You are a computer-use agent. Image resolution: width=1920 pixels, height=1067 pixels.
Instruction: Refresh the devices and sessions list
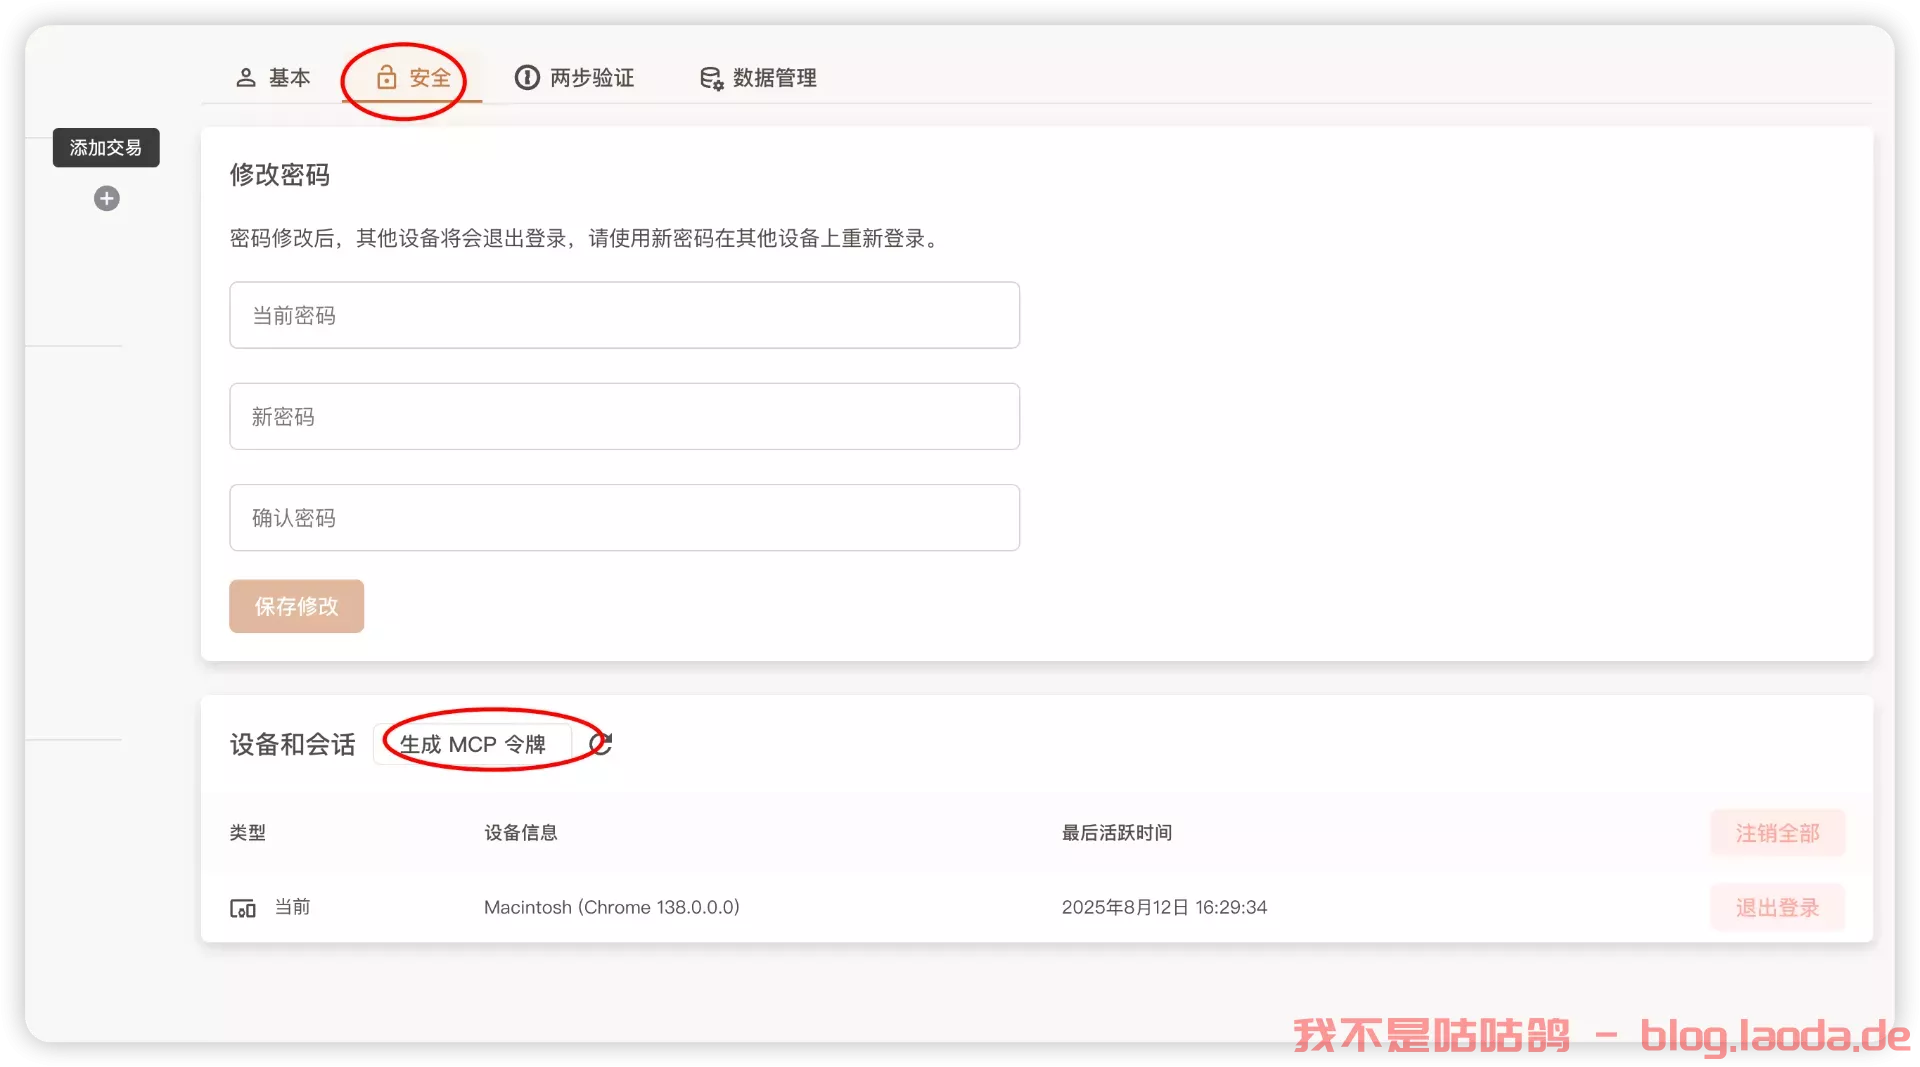coord(600,744)
